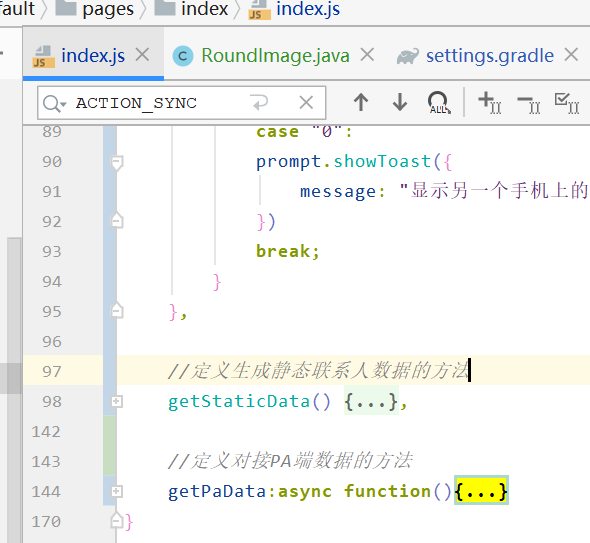The image size is (590, 543).
Task: Add selection for next occurrence icon
Action: (x=490, y=102)
